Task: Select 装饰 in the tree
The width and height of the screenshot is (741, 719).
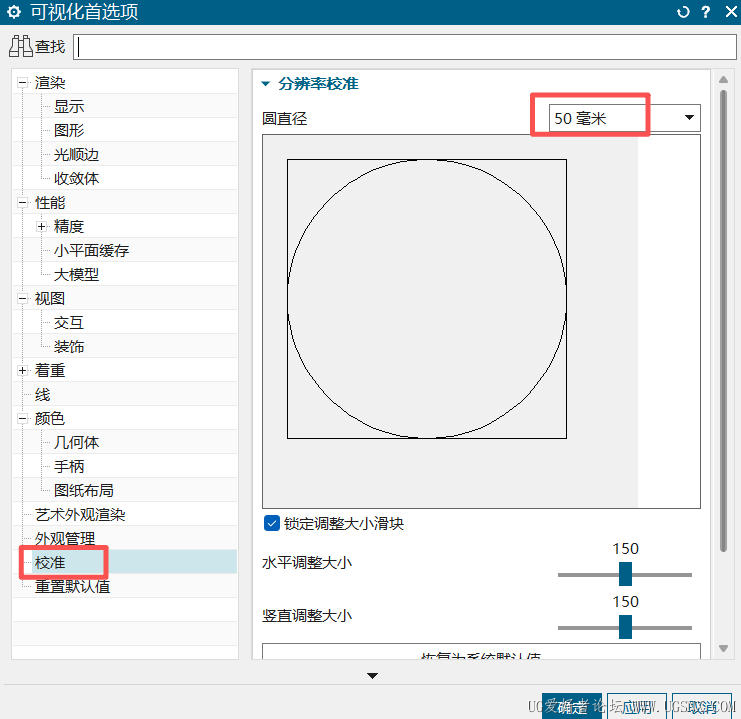Action: (x=69, y=347)
